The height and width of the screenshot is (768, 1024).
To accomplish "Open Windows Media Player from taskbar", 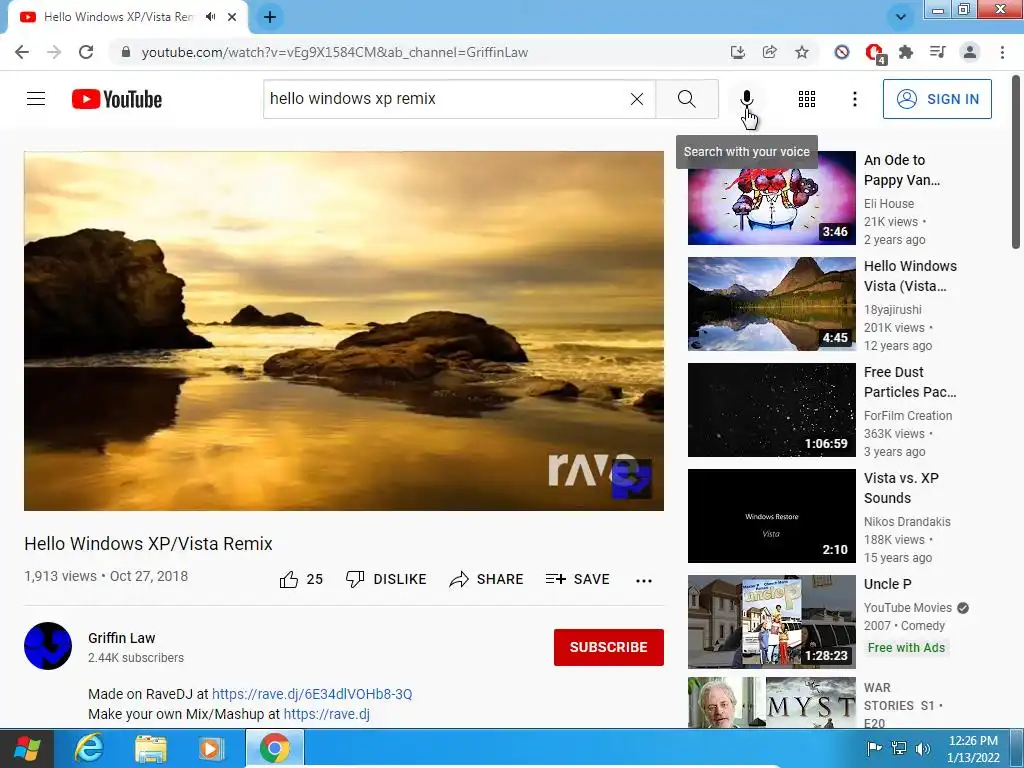I will coord(210,748).
